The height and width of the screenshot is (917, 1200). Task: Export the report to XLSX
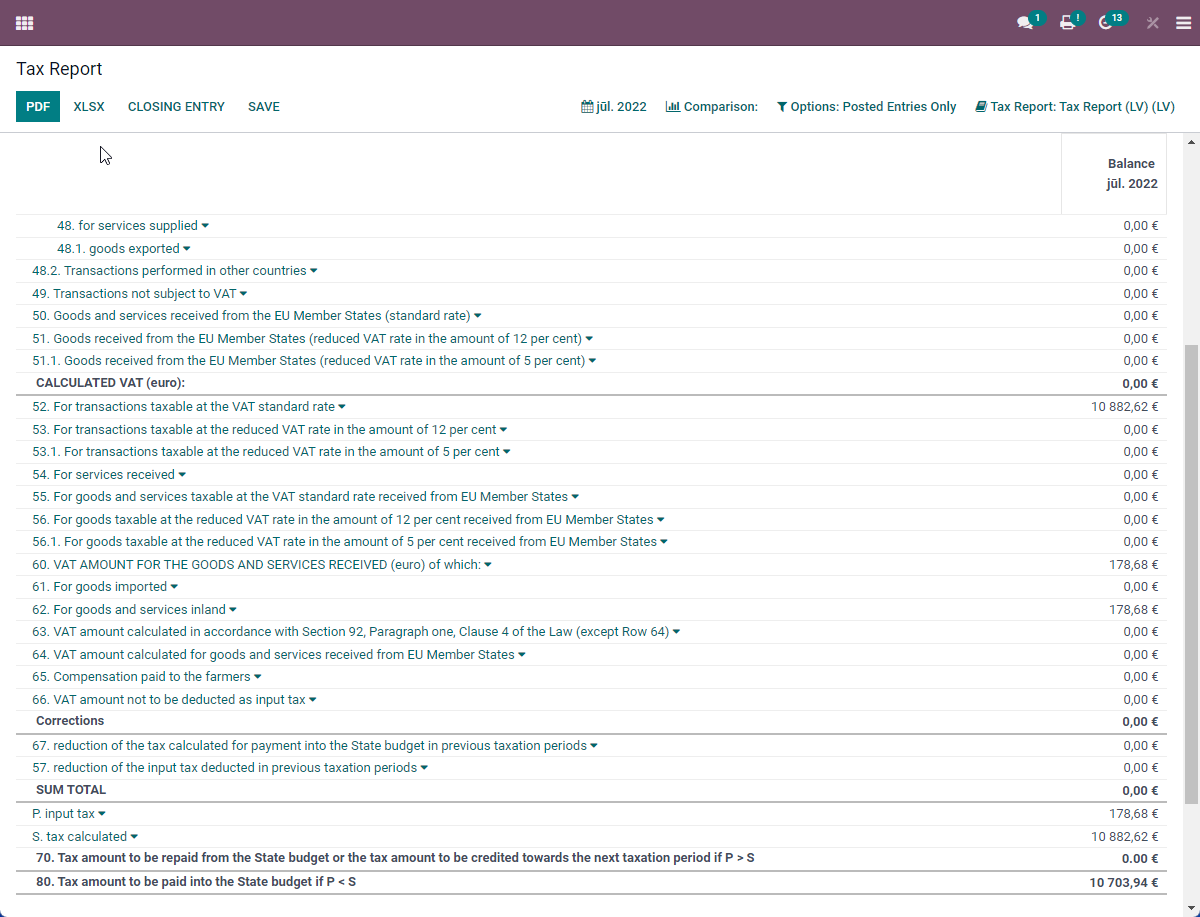[x=89, y=106]
